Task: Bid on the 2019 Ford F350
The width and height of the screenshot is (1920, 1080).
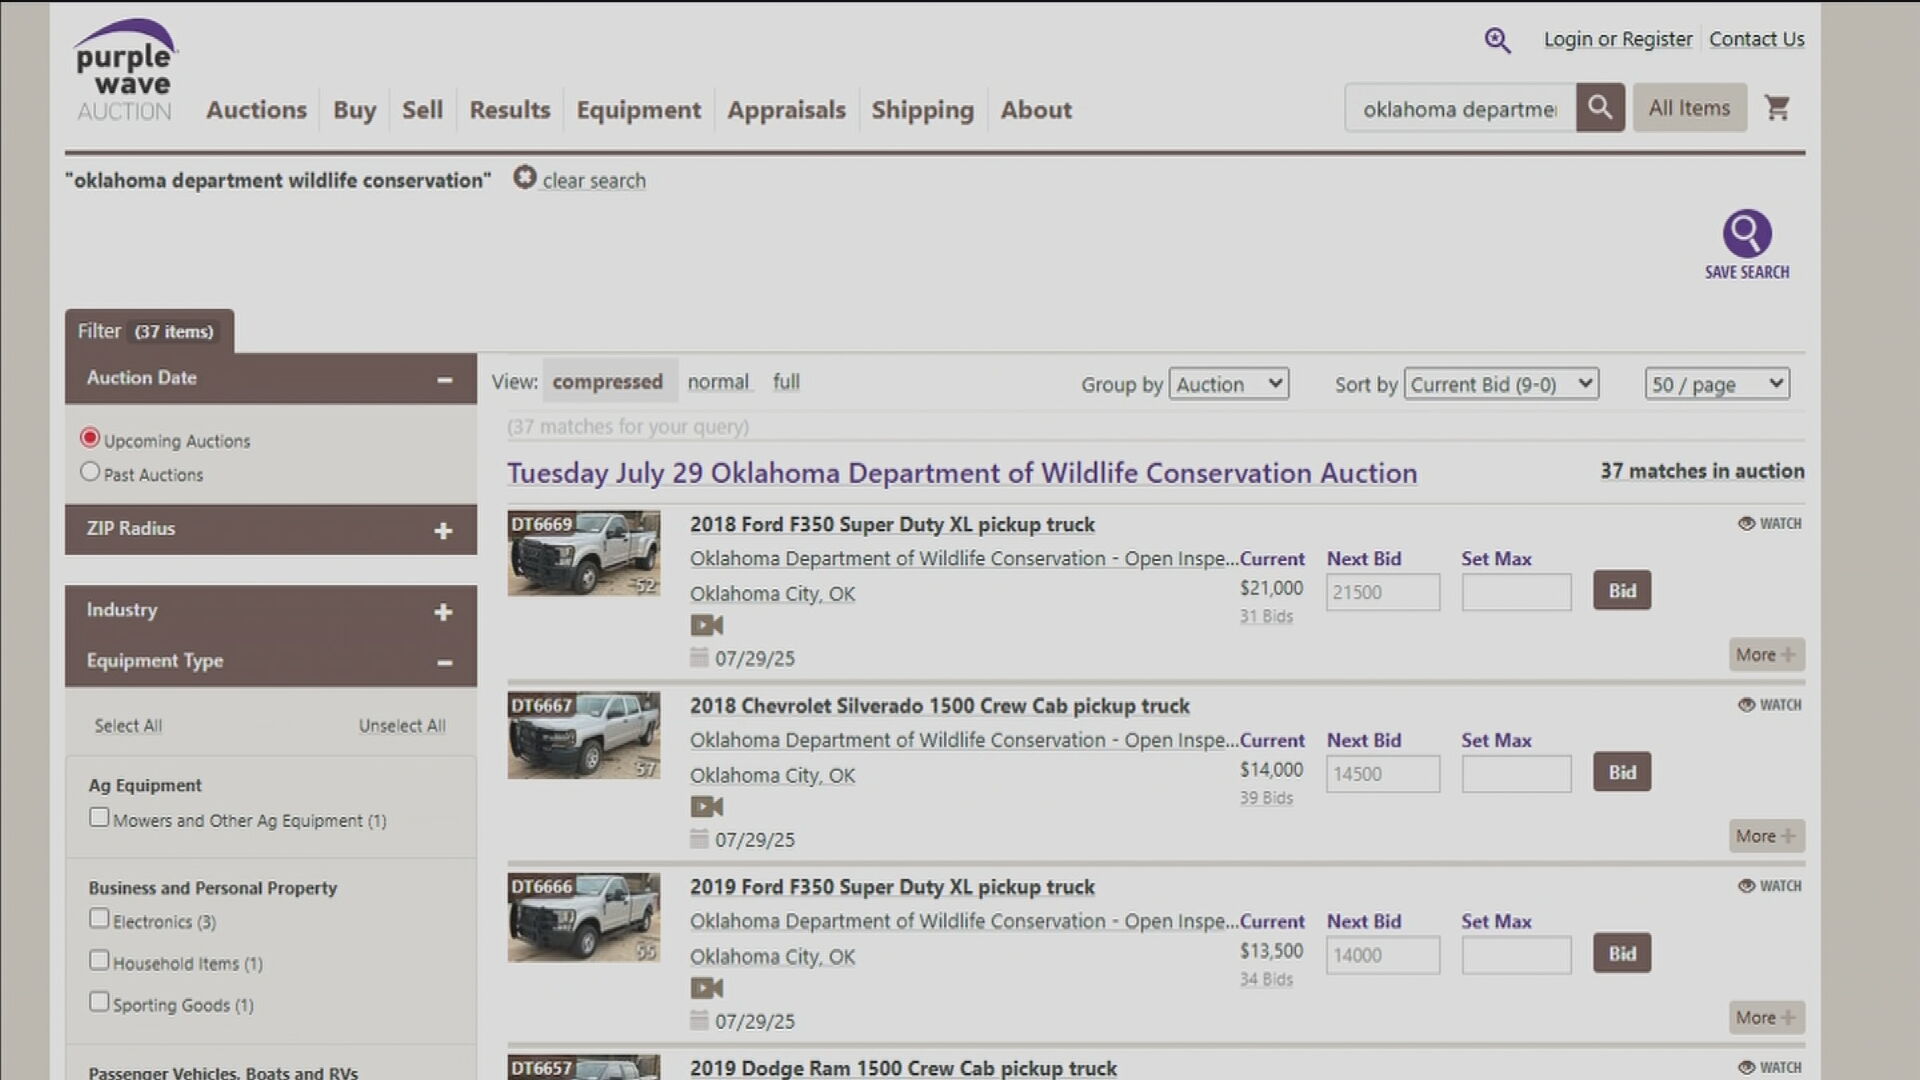Action: pyautogui.click(x=1622, y=953)
